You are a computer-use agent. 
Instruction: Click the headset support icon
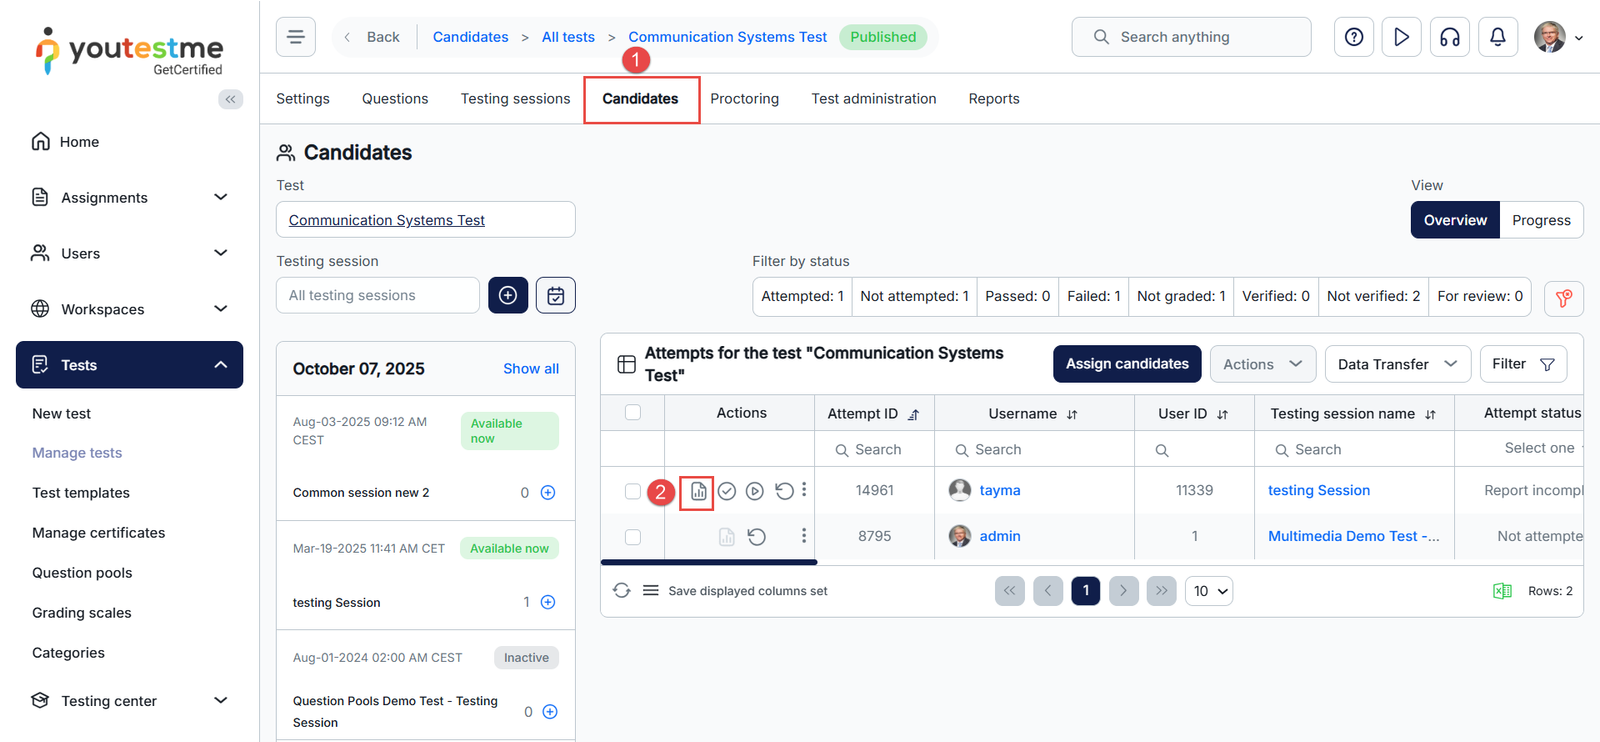coord(1449,37)
